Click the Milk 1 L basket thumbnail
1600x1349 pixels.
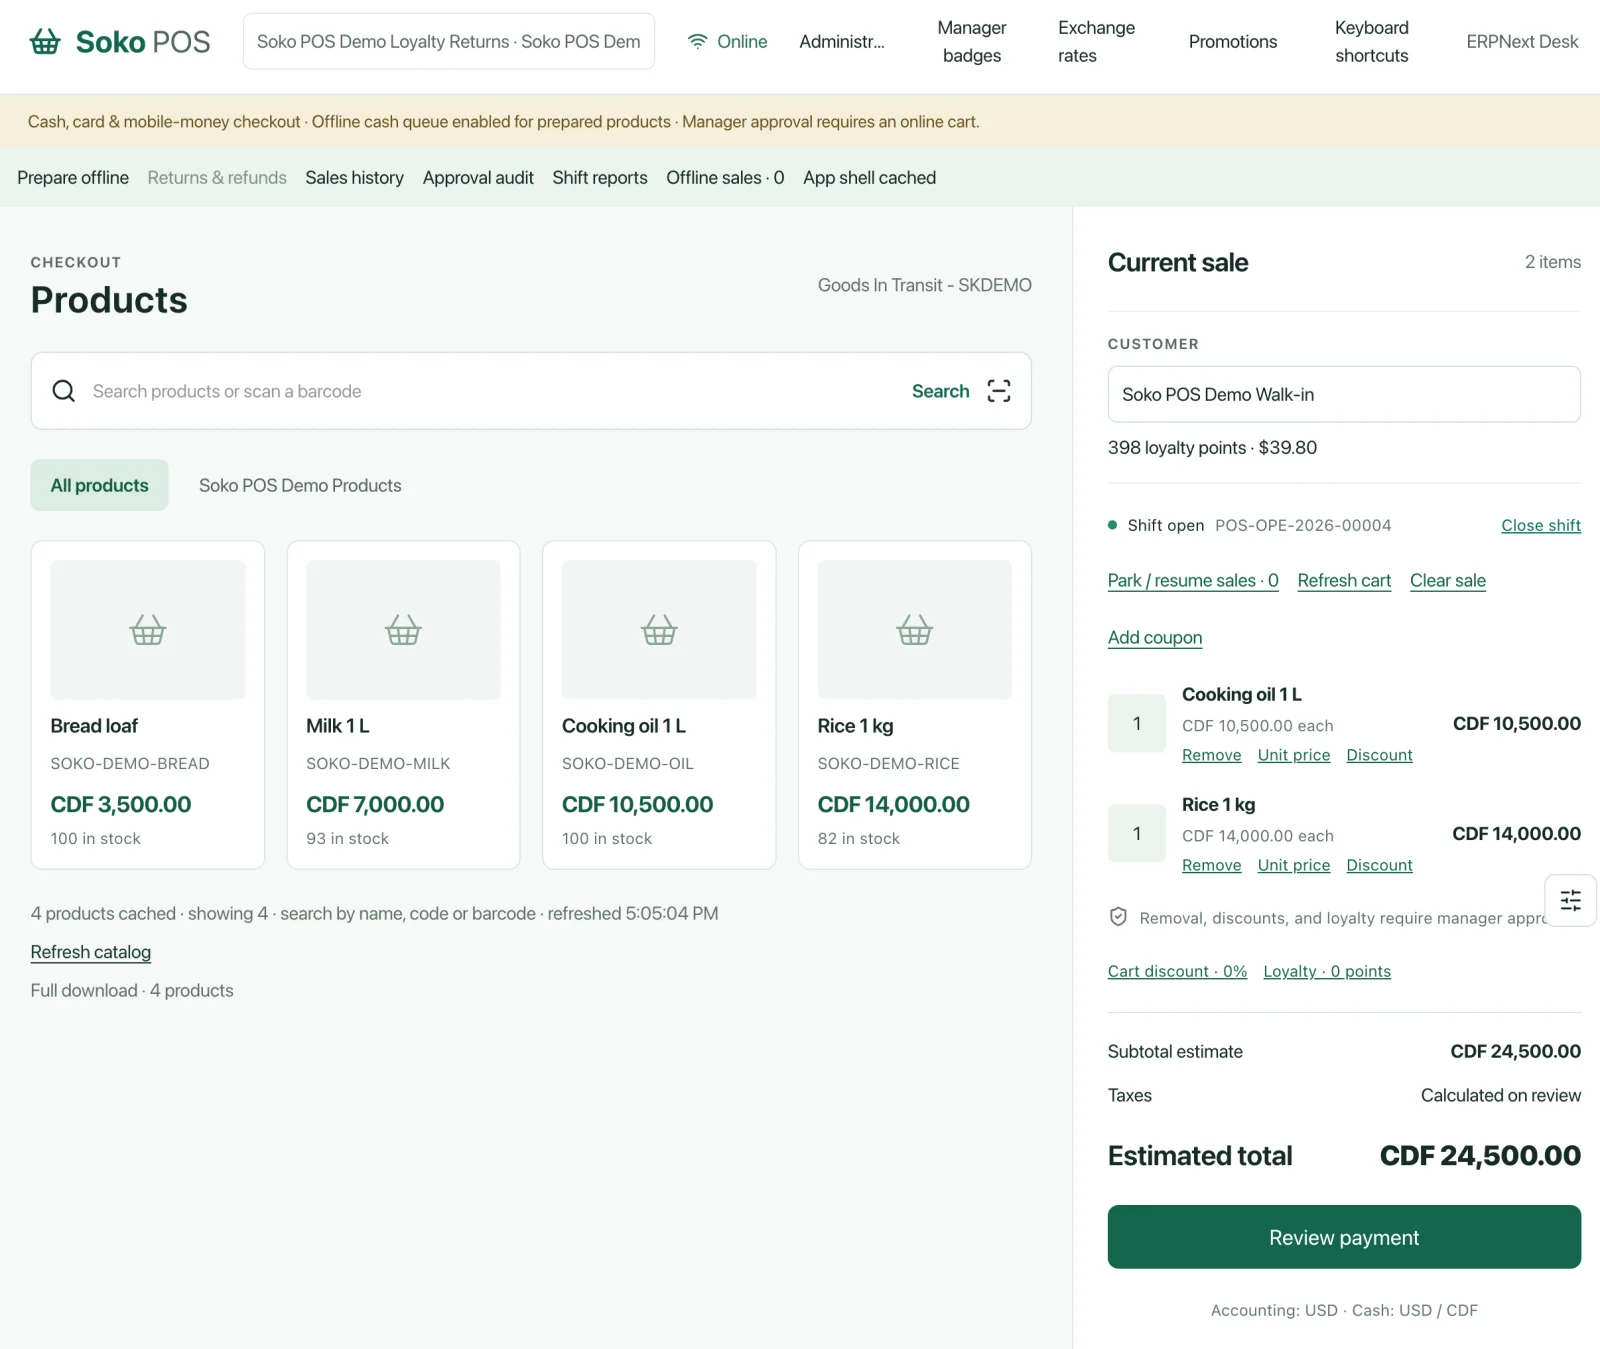(403, 629)
